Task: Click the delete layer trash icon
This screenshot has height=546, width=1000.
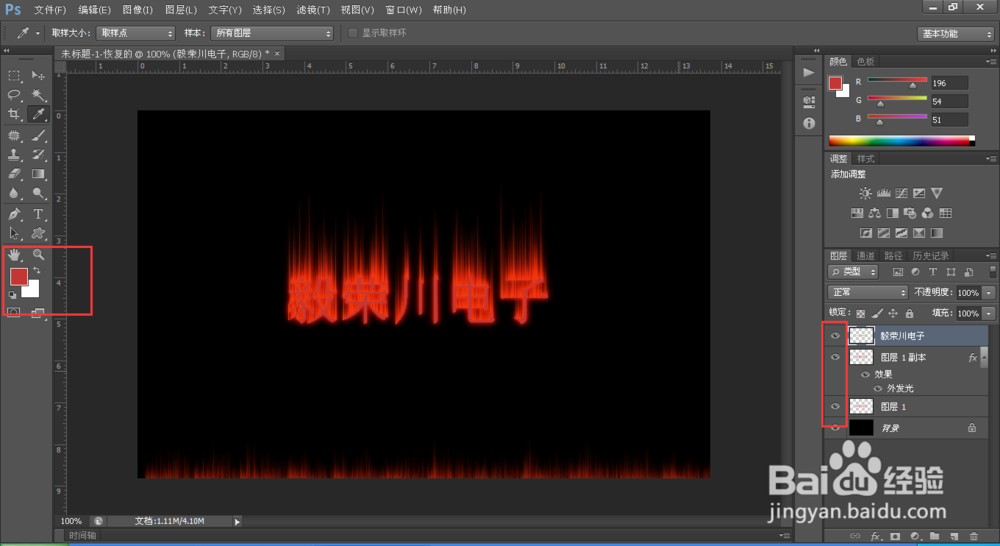Action: point(973,536)
